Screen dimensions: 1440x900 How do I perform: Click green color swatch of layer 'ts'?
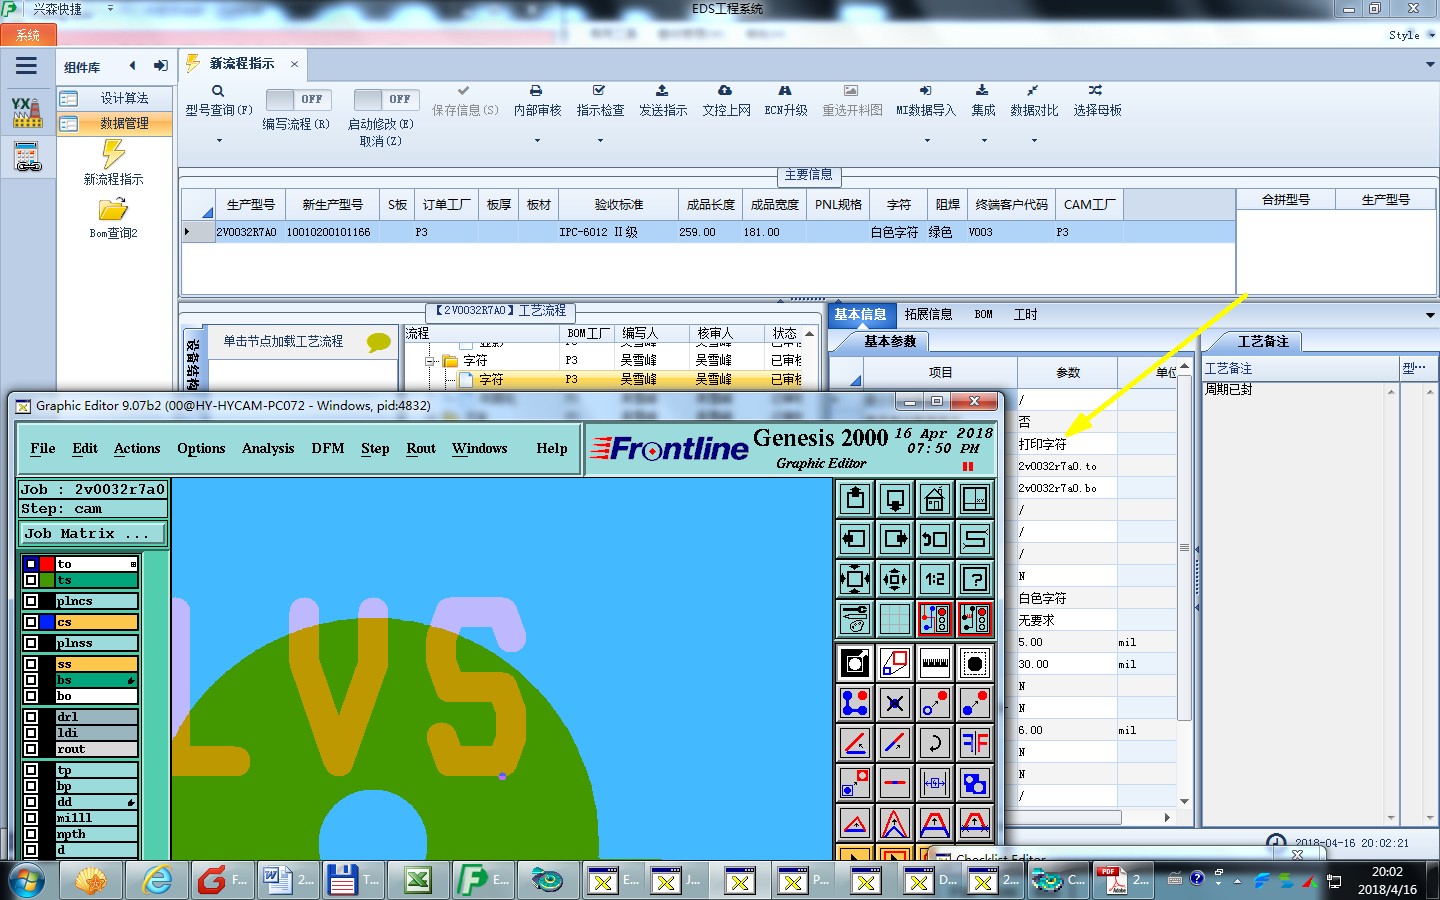click(47, 580)
